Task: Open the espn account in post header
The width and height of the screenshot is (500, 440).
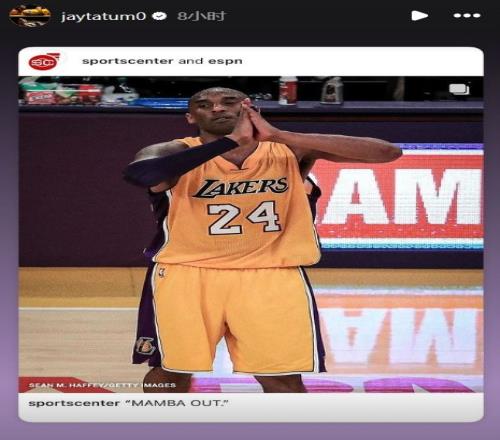Action: point(225,61)
